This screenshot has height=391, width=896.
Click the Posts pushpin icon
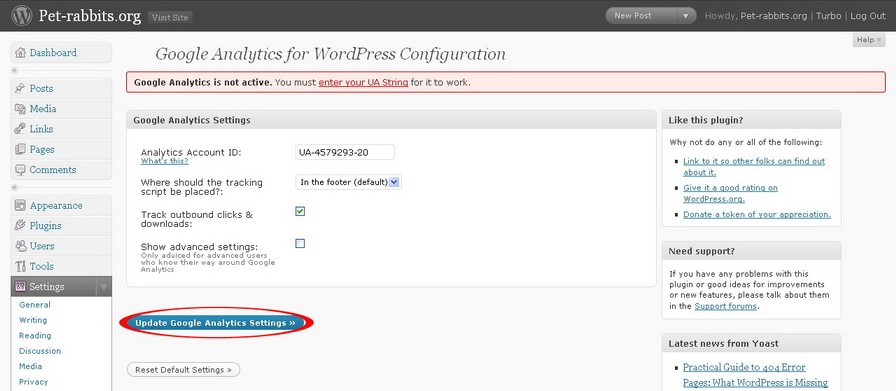(21, 88)
